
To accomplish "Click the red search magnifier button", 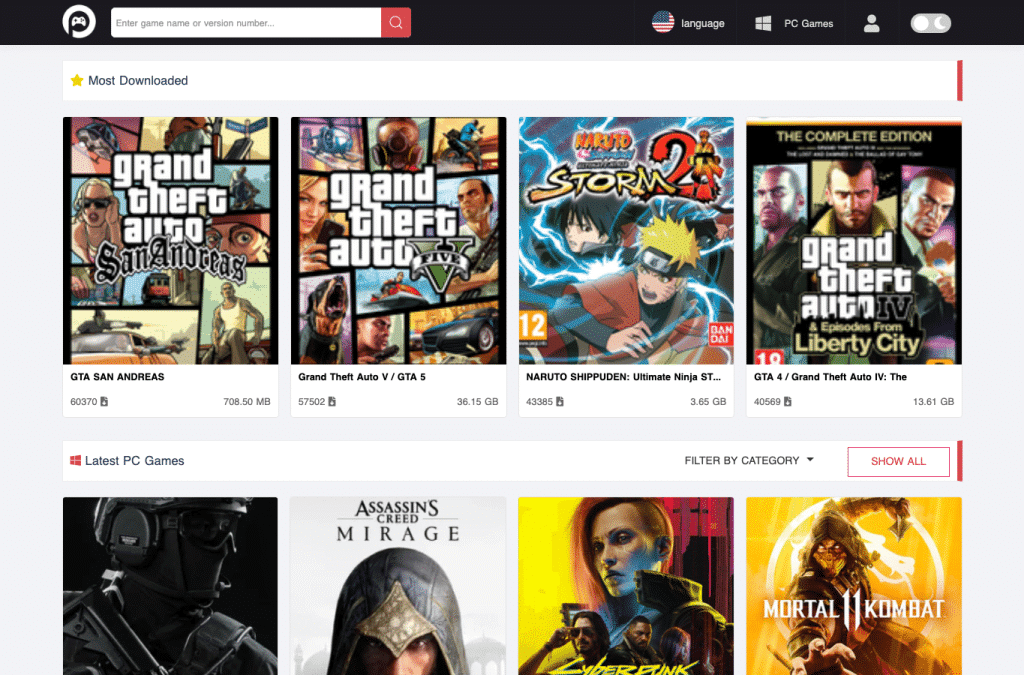I will tap(396, 22).
